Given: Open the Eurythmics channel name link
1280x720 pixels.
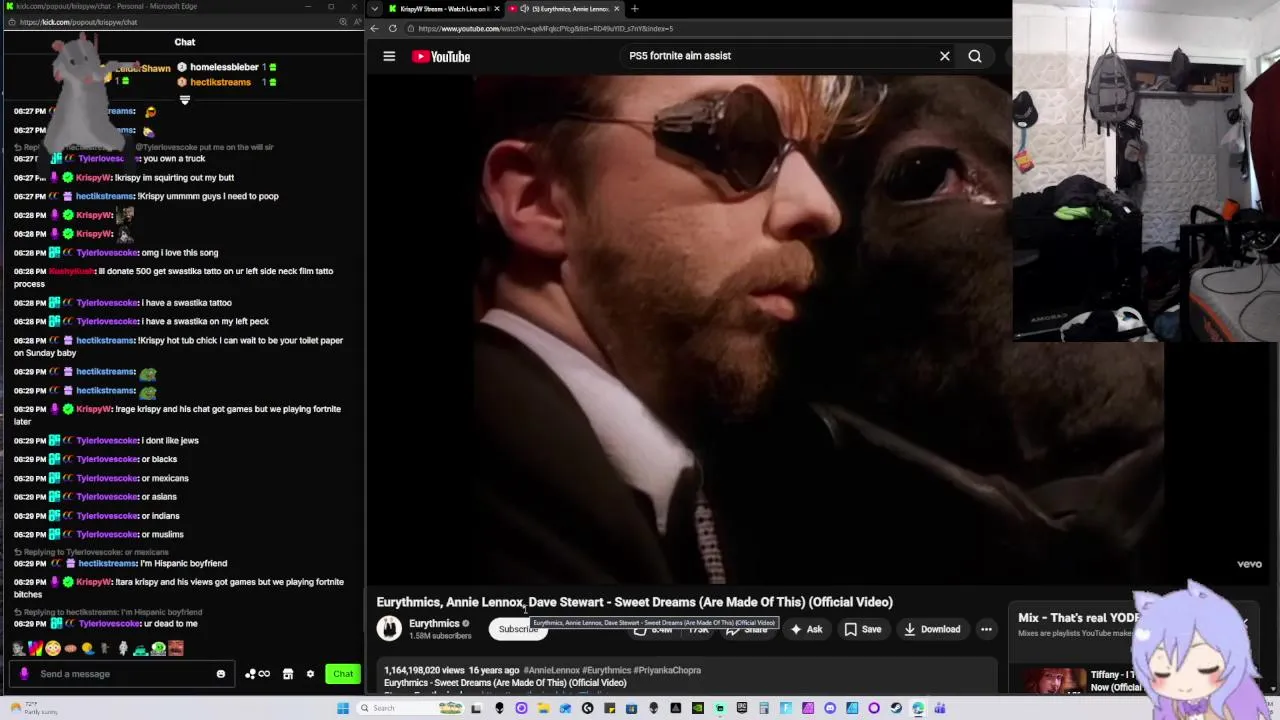Looking at the screenshot, I should tap(434, 623).
